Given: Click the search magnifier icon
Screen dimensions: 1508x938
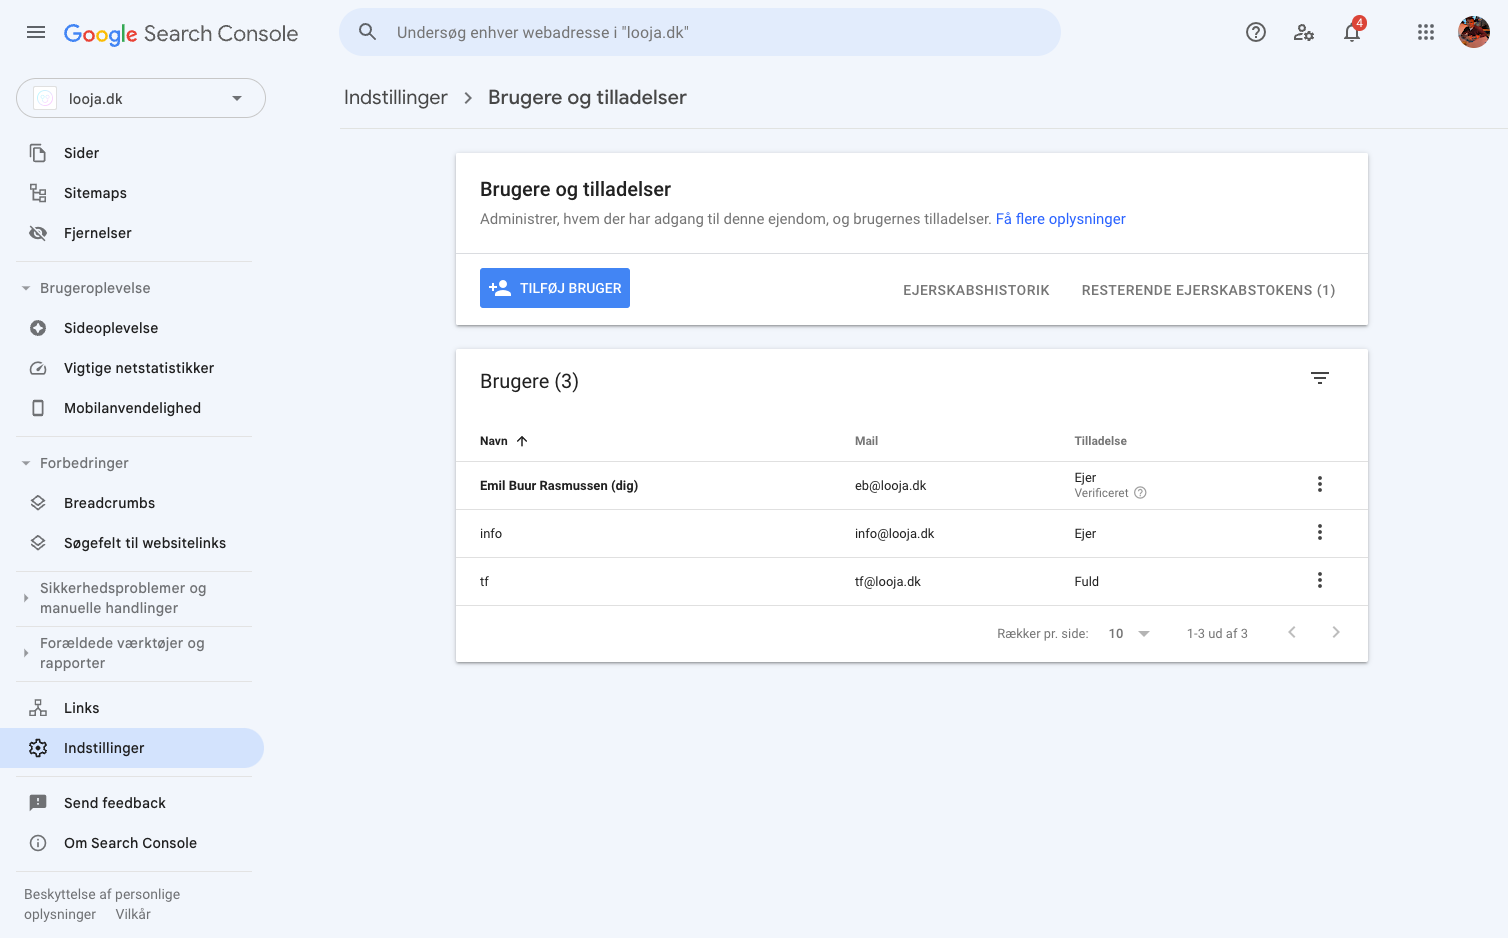Looking at the screenshot, I should [368, 32].
